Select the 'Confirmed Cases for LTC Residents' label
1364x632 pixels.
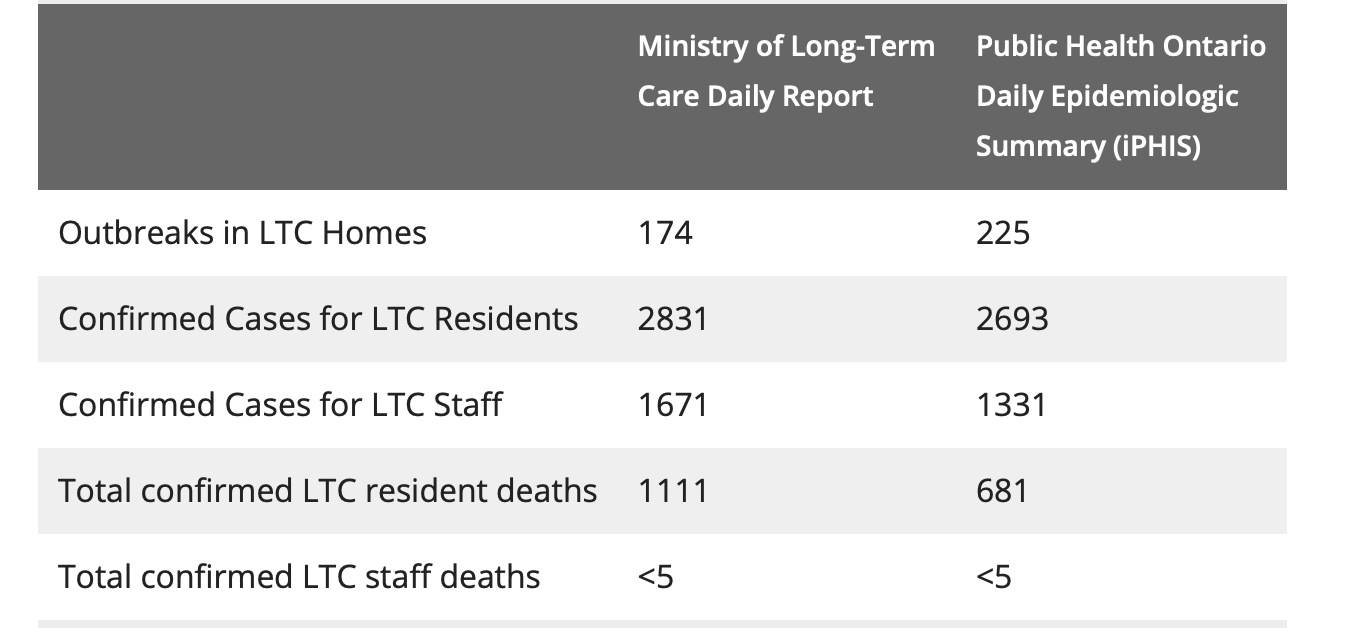click(x=318, y=319)
